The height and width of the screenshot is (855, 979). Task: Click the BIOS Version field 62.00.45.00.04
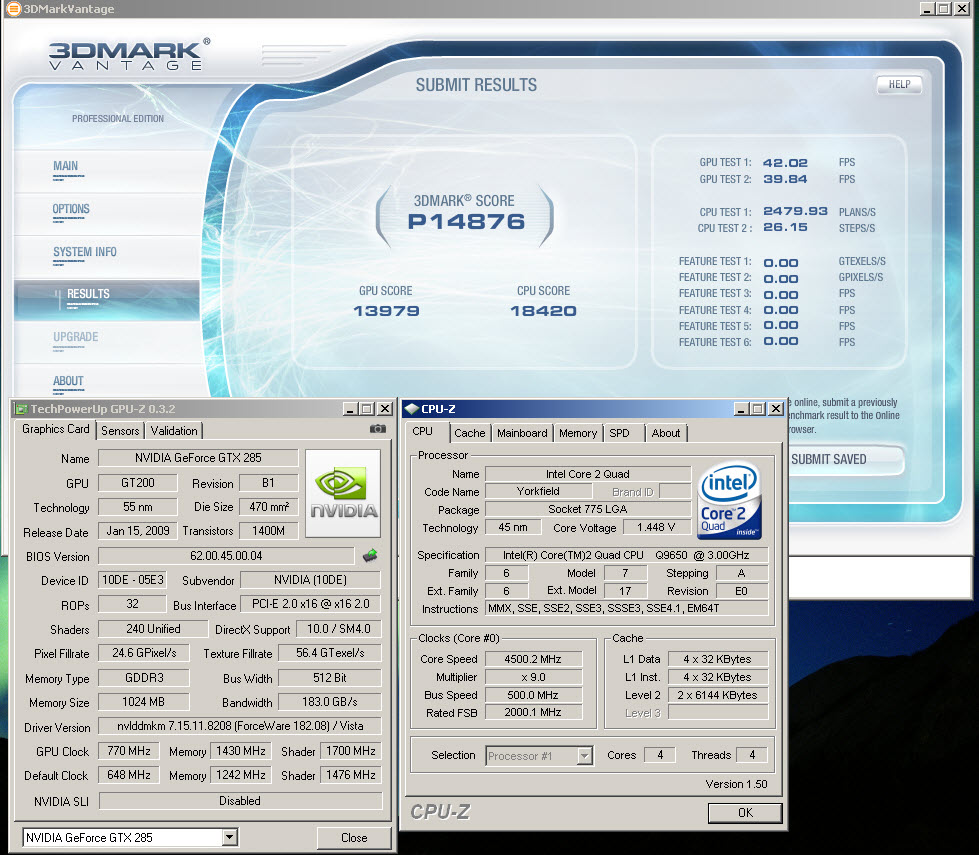pos(226,556)
